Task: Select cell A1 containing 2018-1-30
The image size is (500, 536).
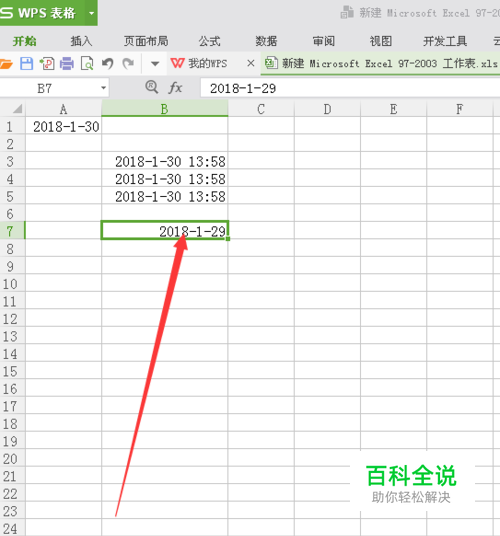Action: [x=63, y=126]
